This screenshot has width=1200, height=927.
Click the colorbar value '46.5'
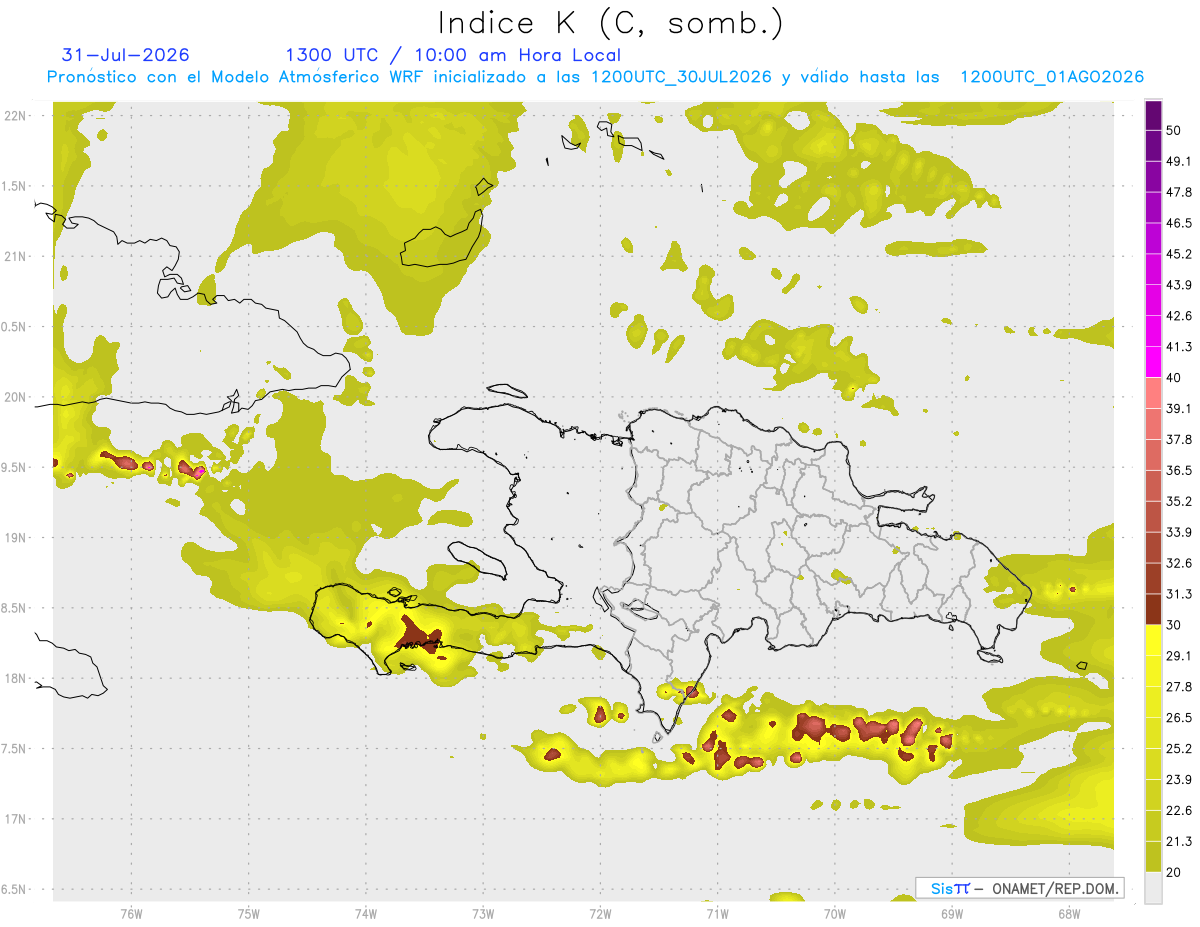[1179, 223]
